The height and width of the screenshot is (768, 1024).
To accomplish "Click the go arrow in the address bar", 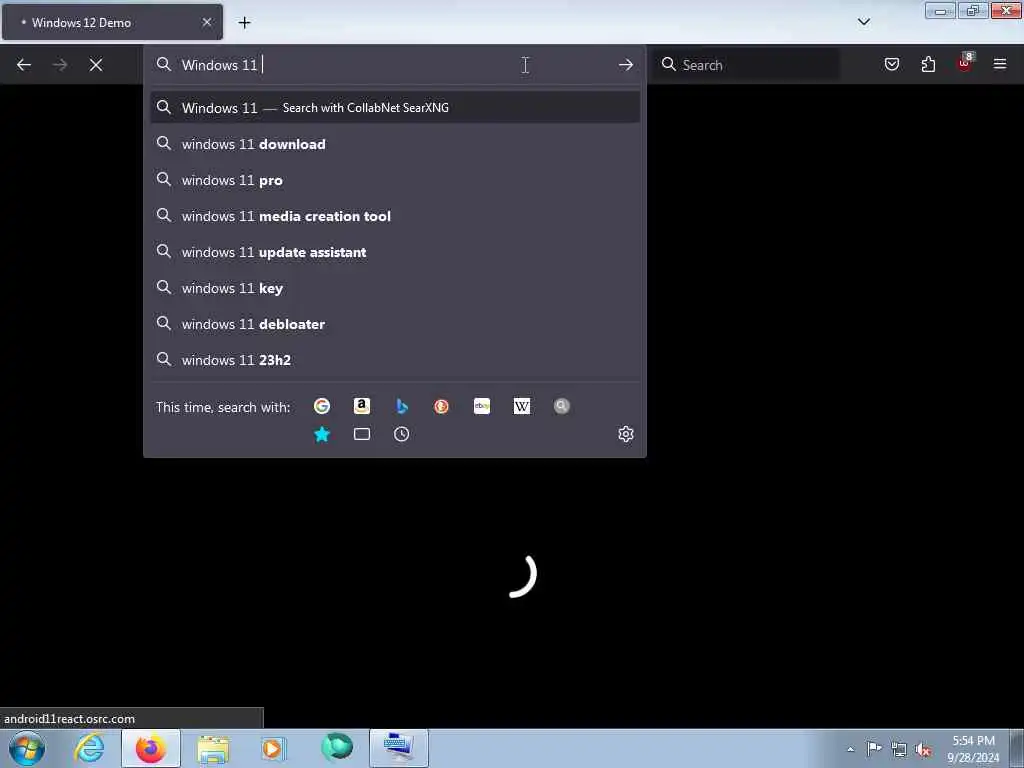I will click(626, 65).
